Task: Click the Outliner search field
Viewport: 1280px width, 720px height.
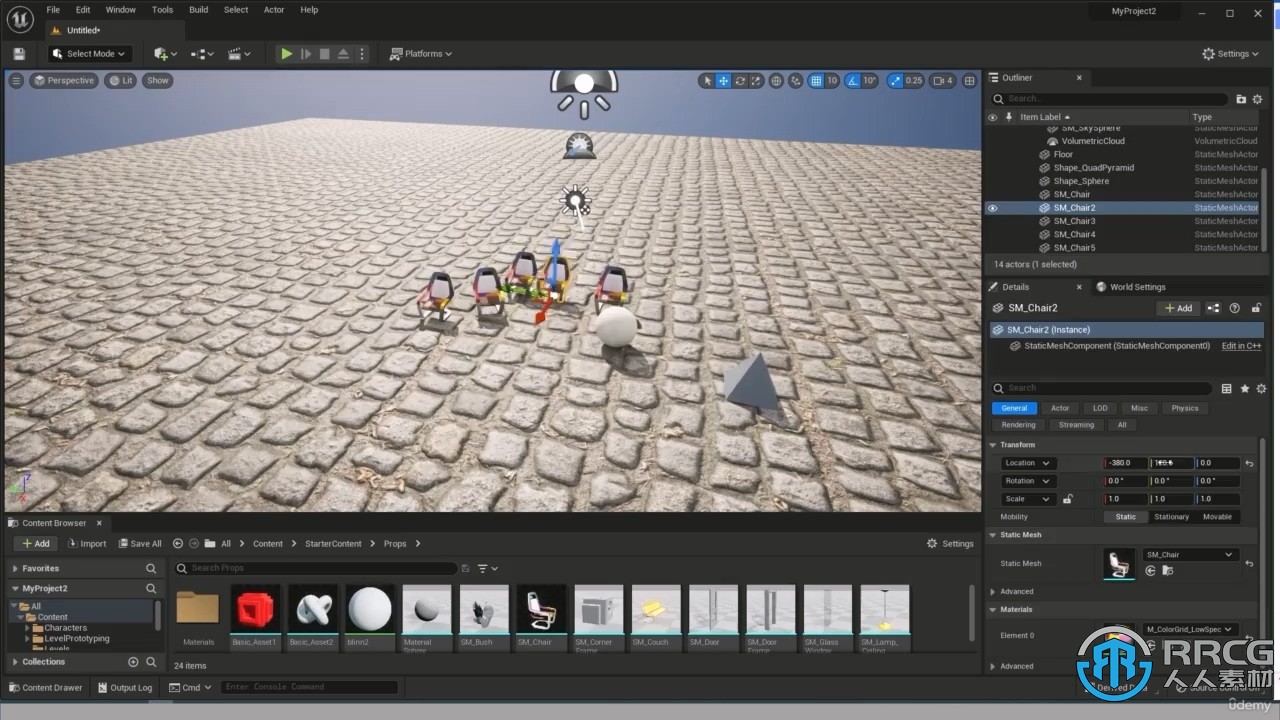Action: 1108,99
